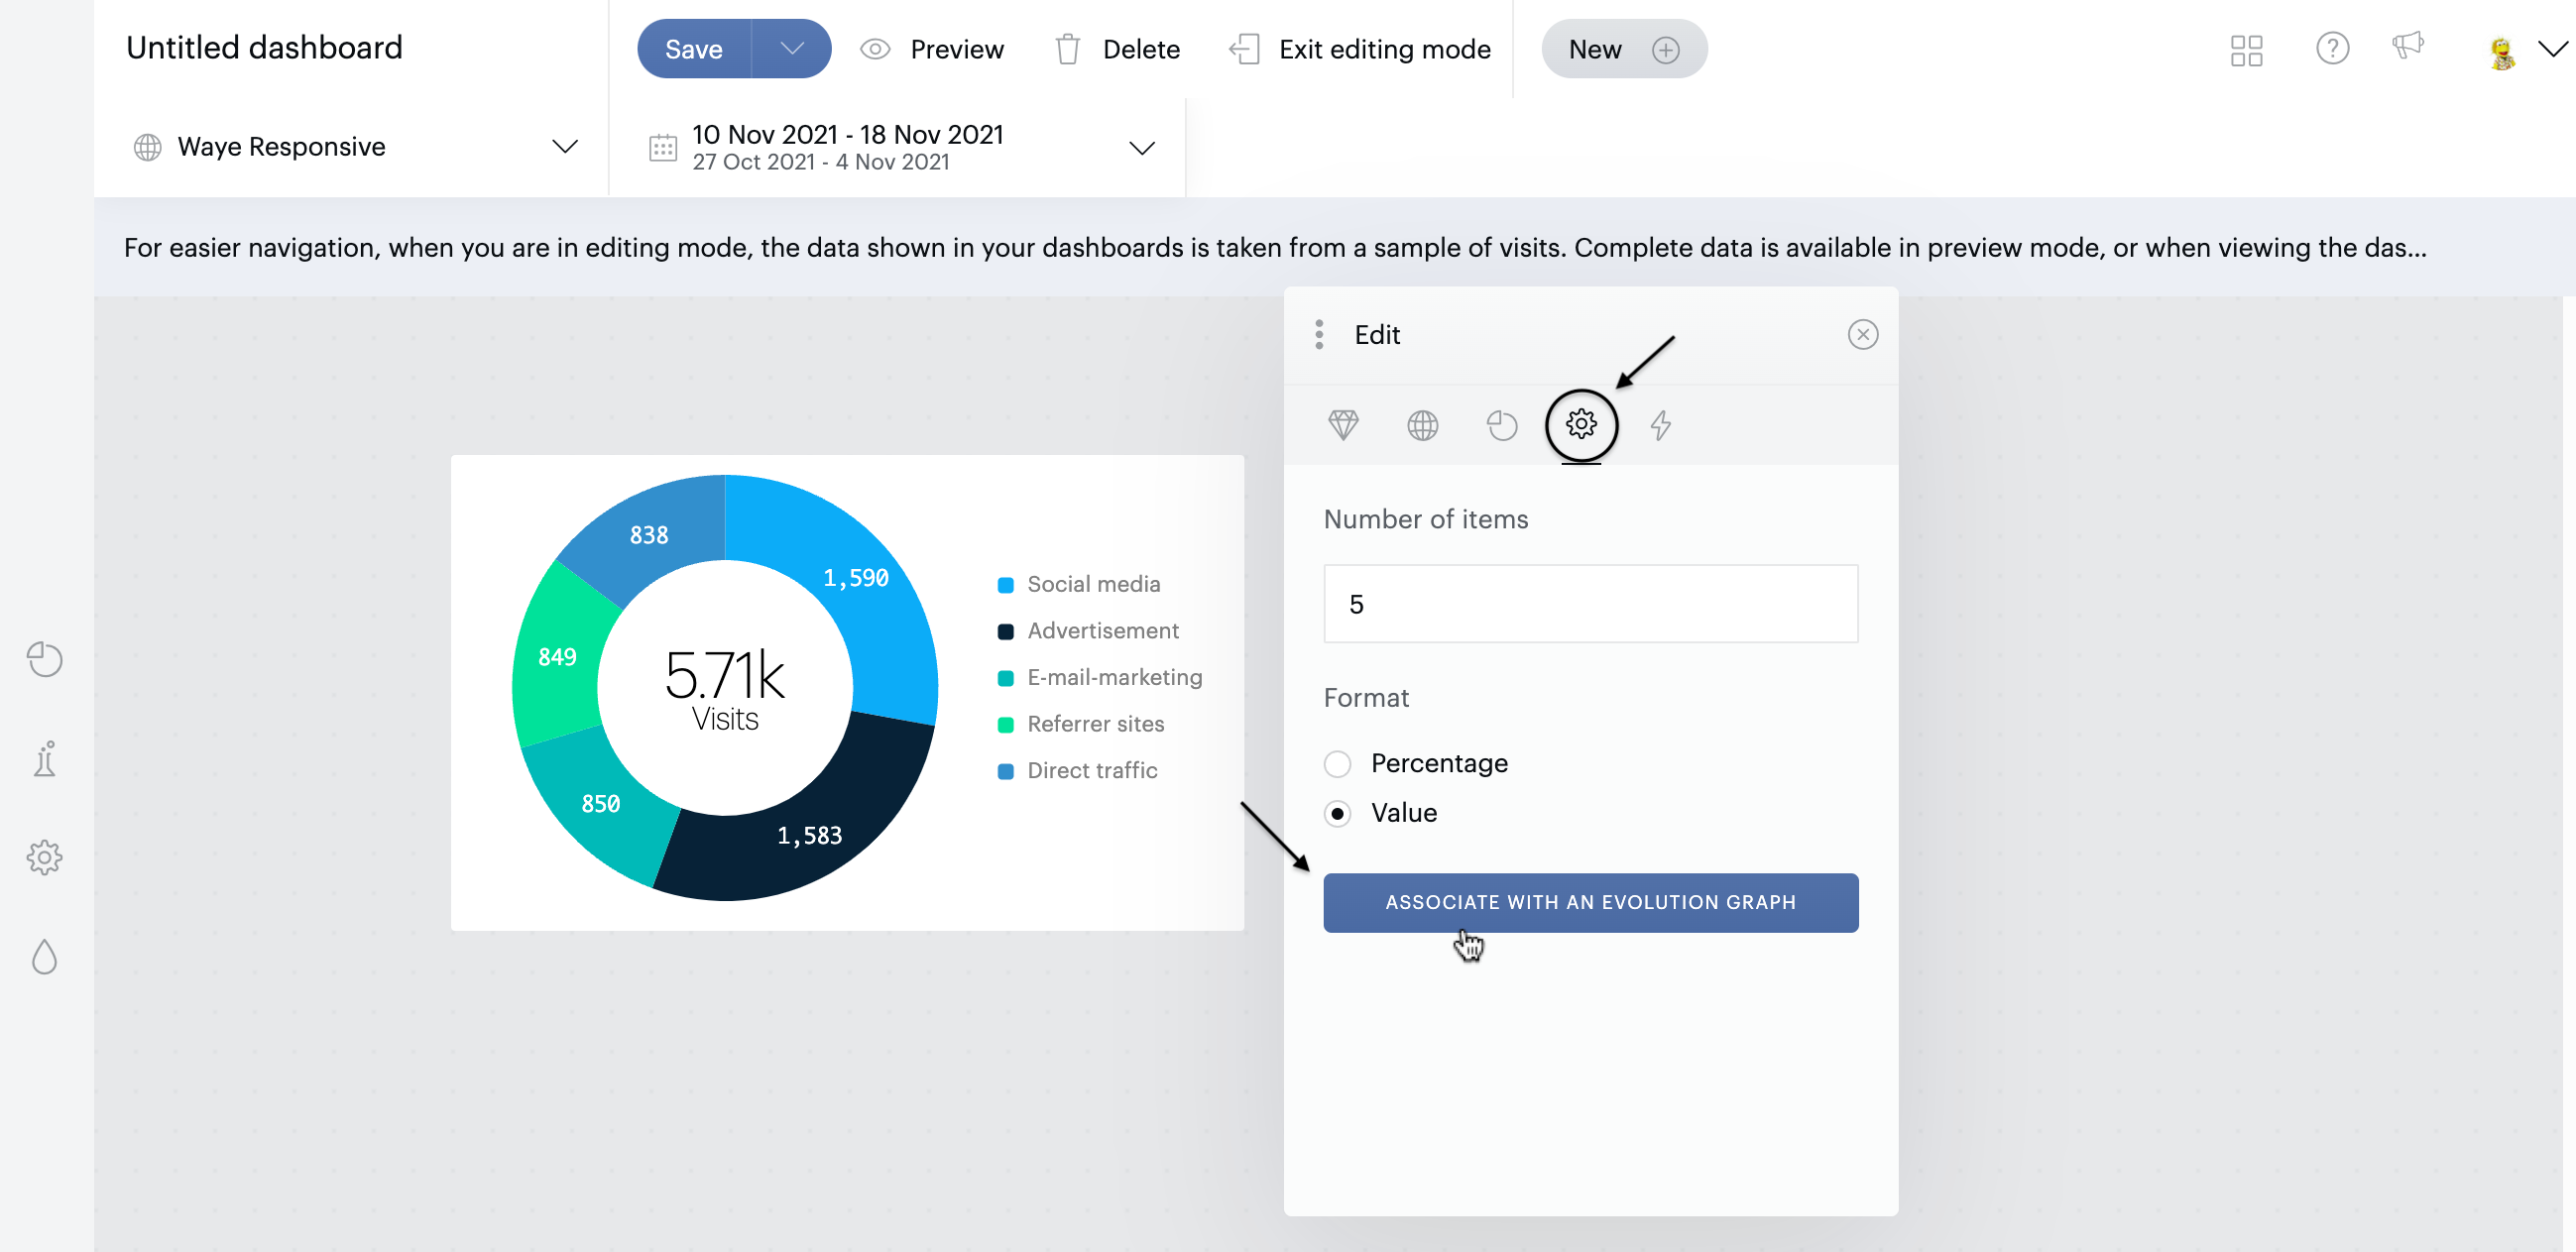2576x1252 pixels.
Task: Open the lightning bolt tab in Edit panel
Action: coord(1660,425)
